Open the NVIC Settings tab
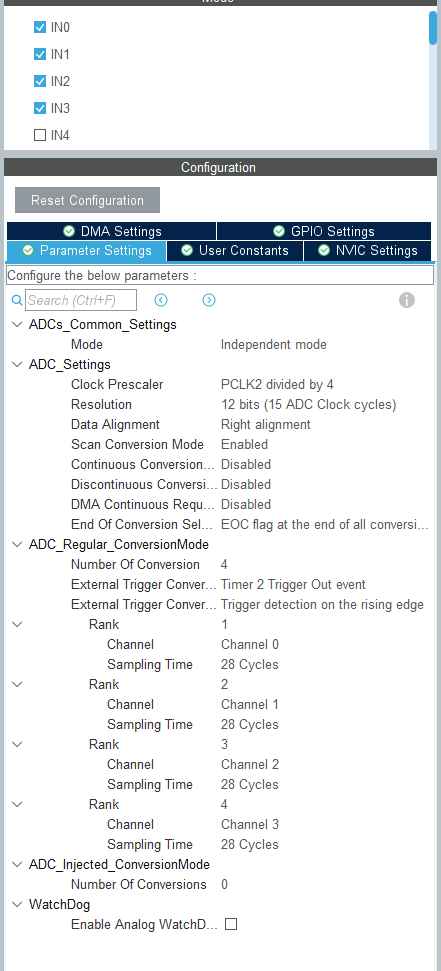441x971 pixels. click(367, 250)
